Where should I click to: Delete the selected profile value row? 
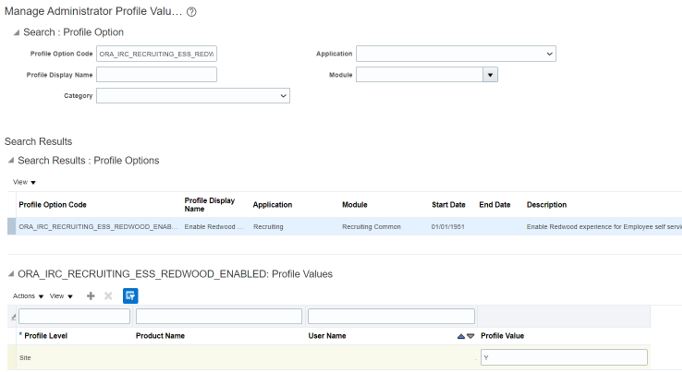[x=108, y=296]
